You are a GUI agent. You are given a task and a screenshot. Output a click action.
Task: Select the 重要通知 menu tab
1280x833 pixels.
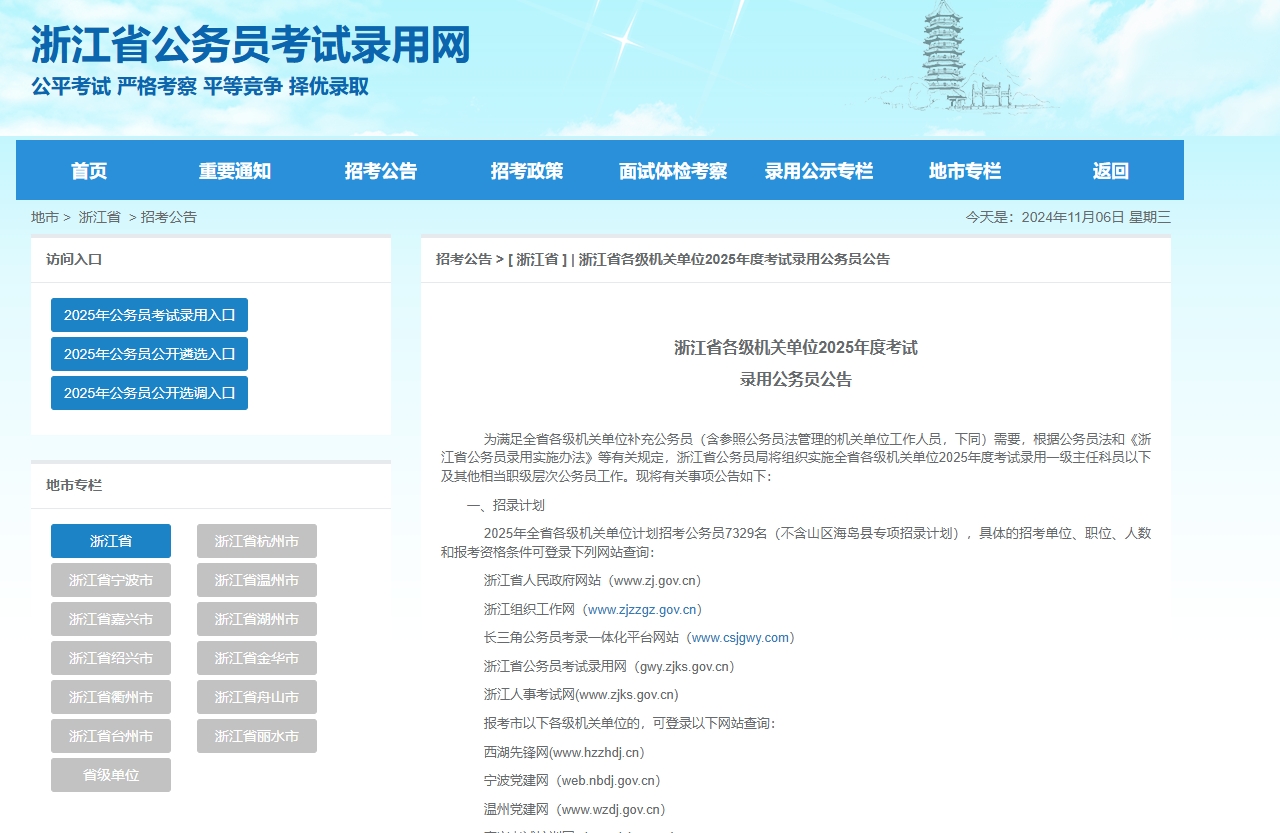(x=235, y=170)
